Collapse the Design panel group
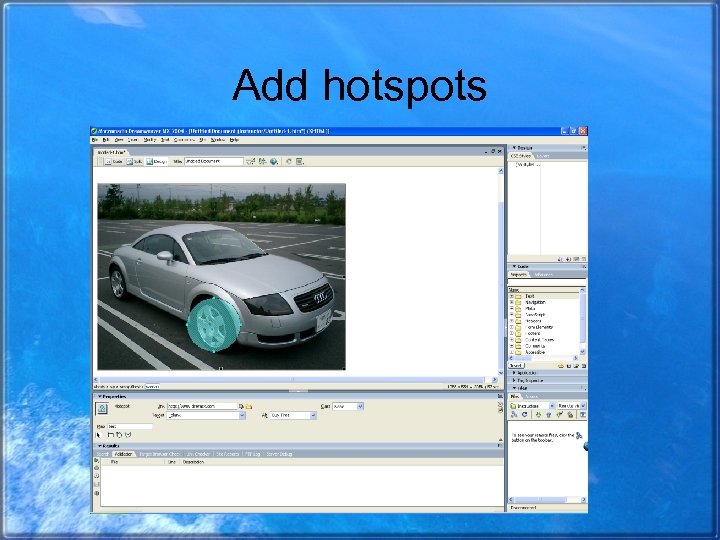The image size is (720, 540). [514, 148]
